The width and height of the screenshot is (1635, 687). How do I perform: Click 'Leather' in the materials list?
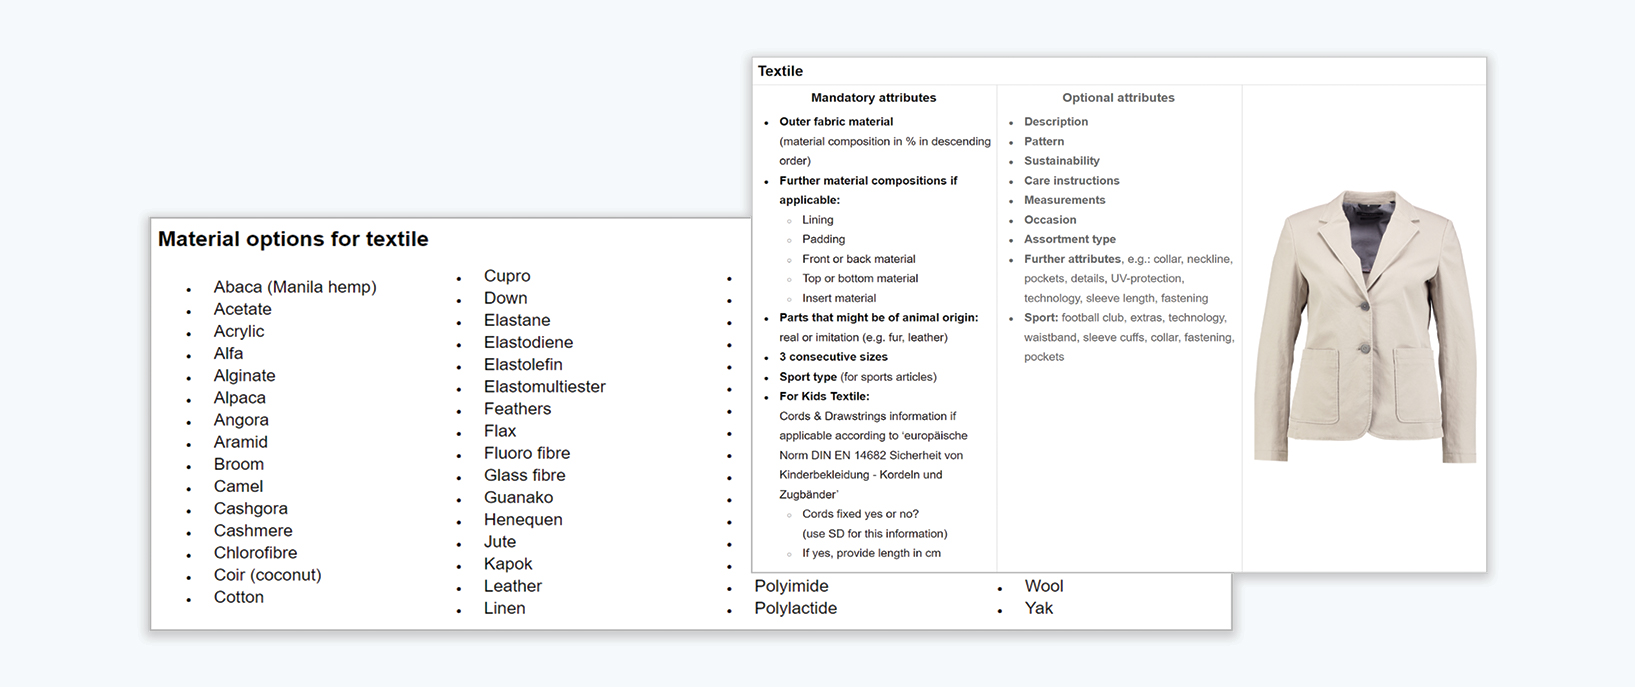[513, 586]
